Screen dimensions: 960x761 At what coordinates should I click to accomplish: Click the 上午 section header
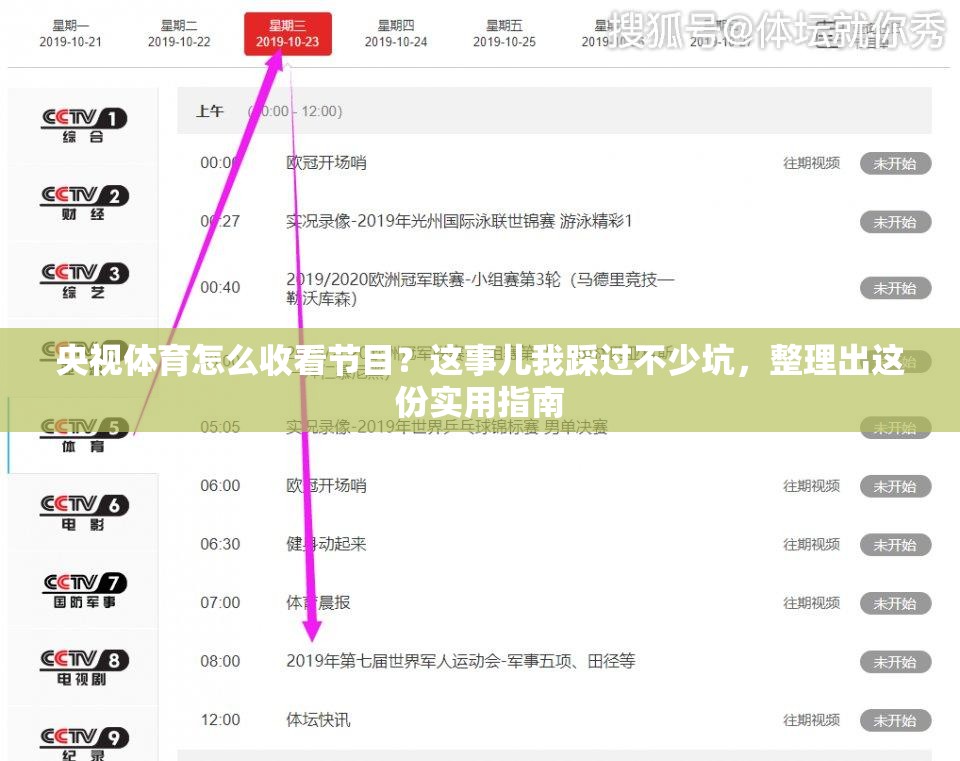[554, 111]
